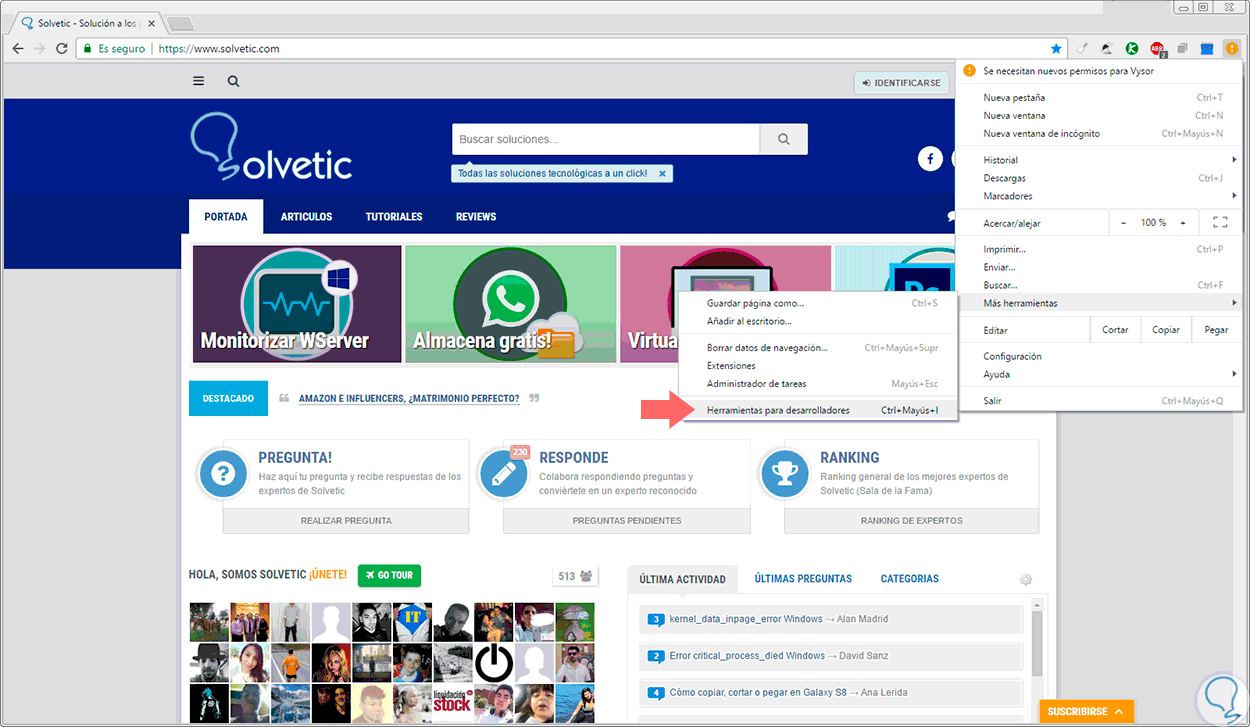The width and height of the screenshot is (1250, 727).
Task: Switch to the ARTICULOS tab
Action: pos(306,217)
